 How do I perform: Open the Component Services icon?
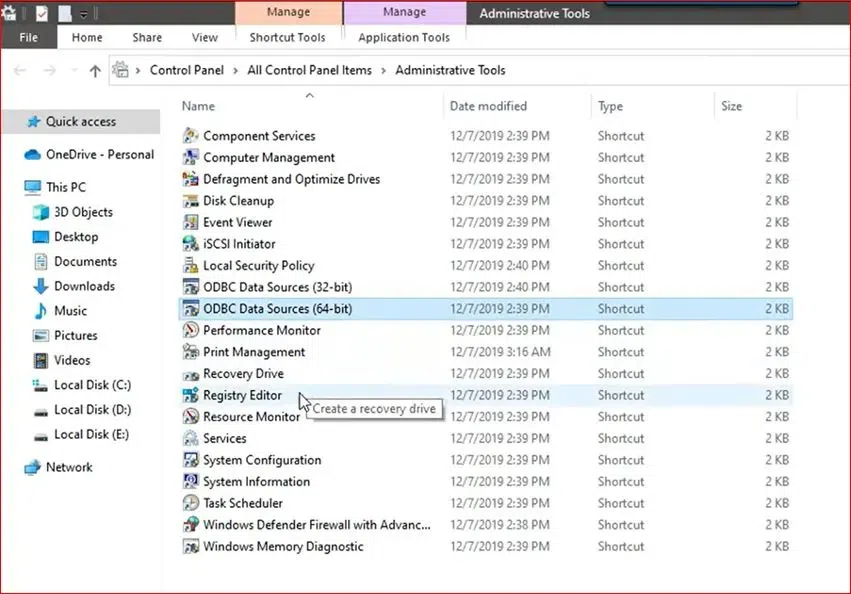click(x=190, y=136)
